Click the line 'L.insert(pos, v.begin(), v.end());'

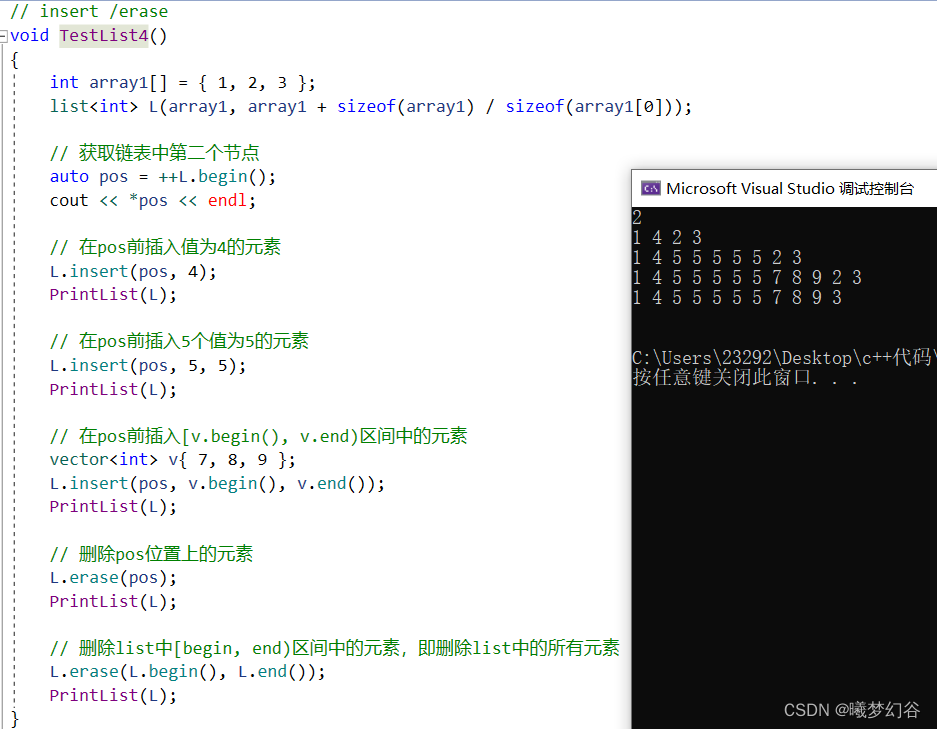coord(217,483)
